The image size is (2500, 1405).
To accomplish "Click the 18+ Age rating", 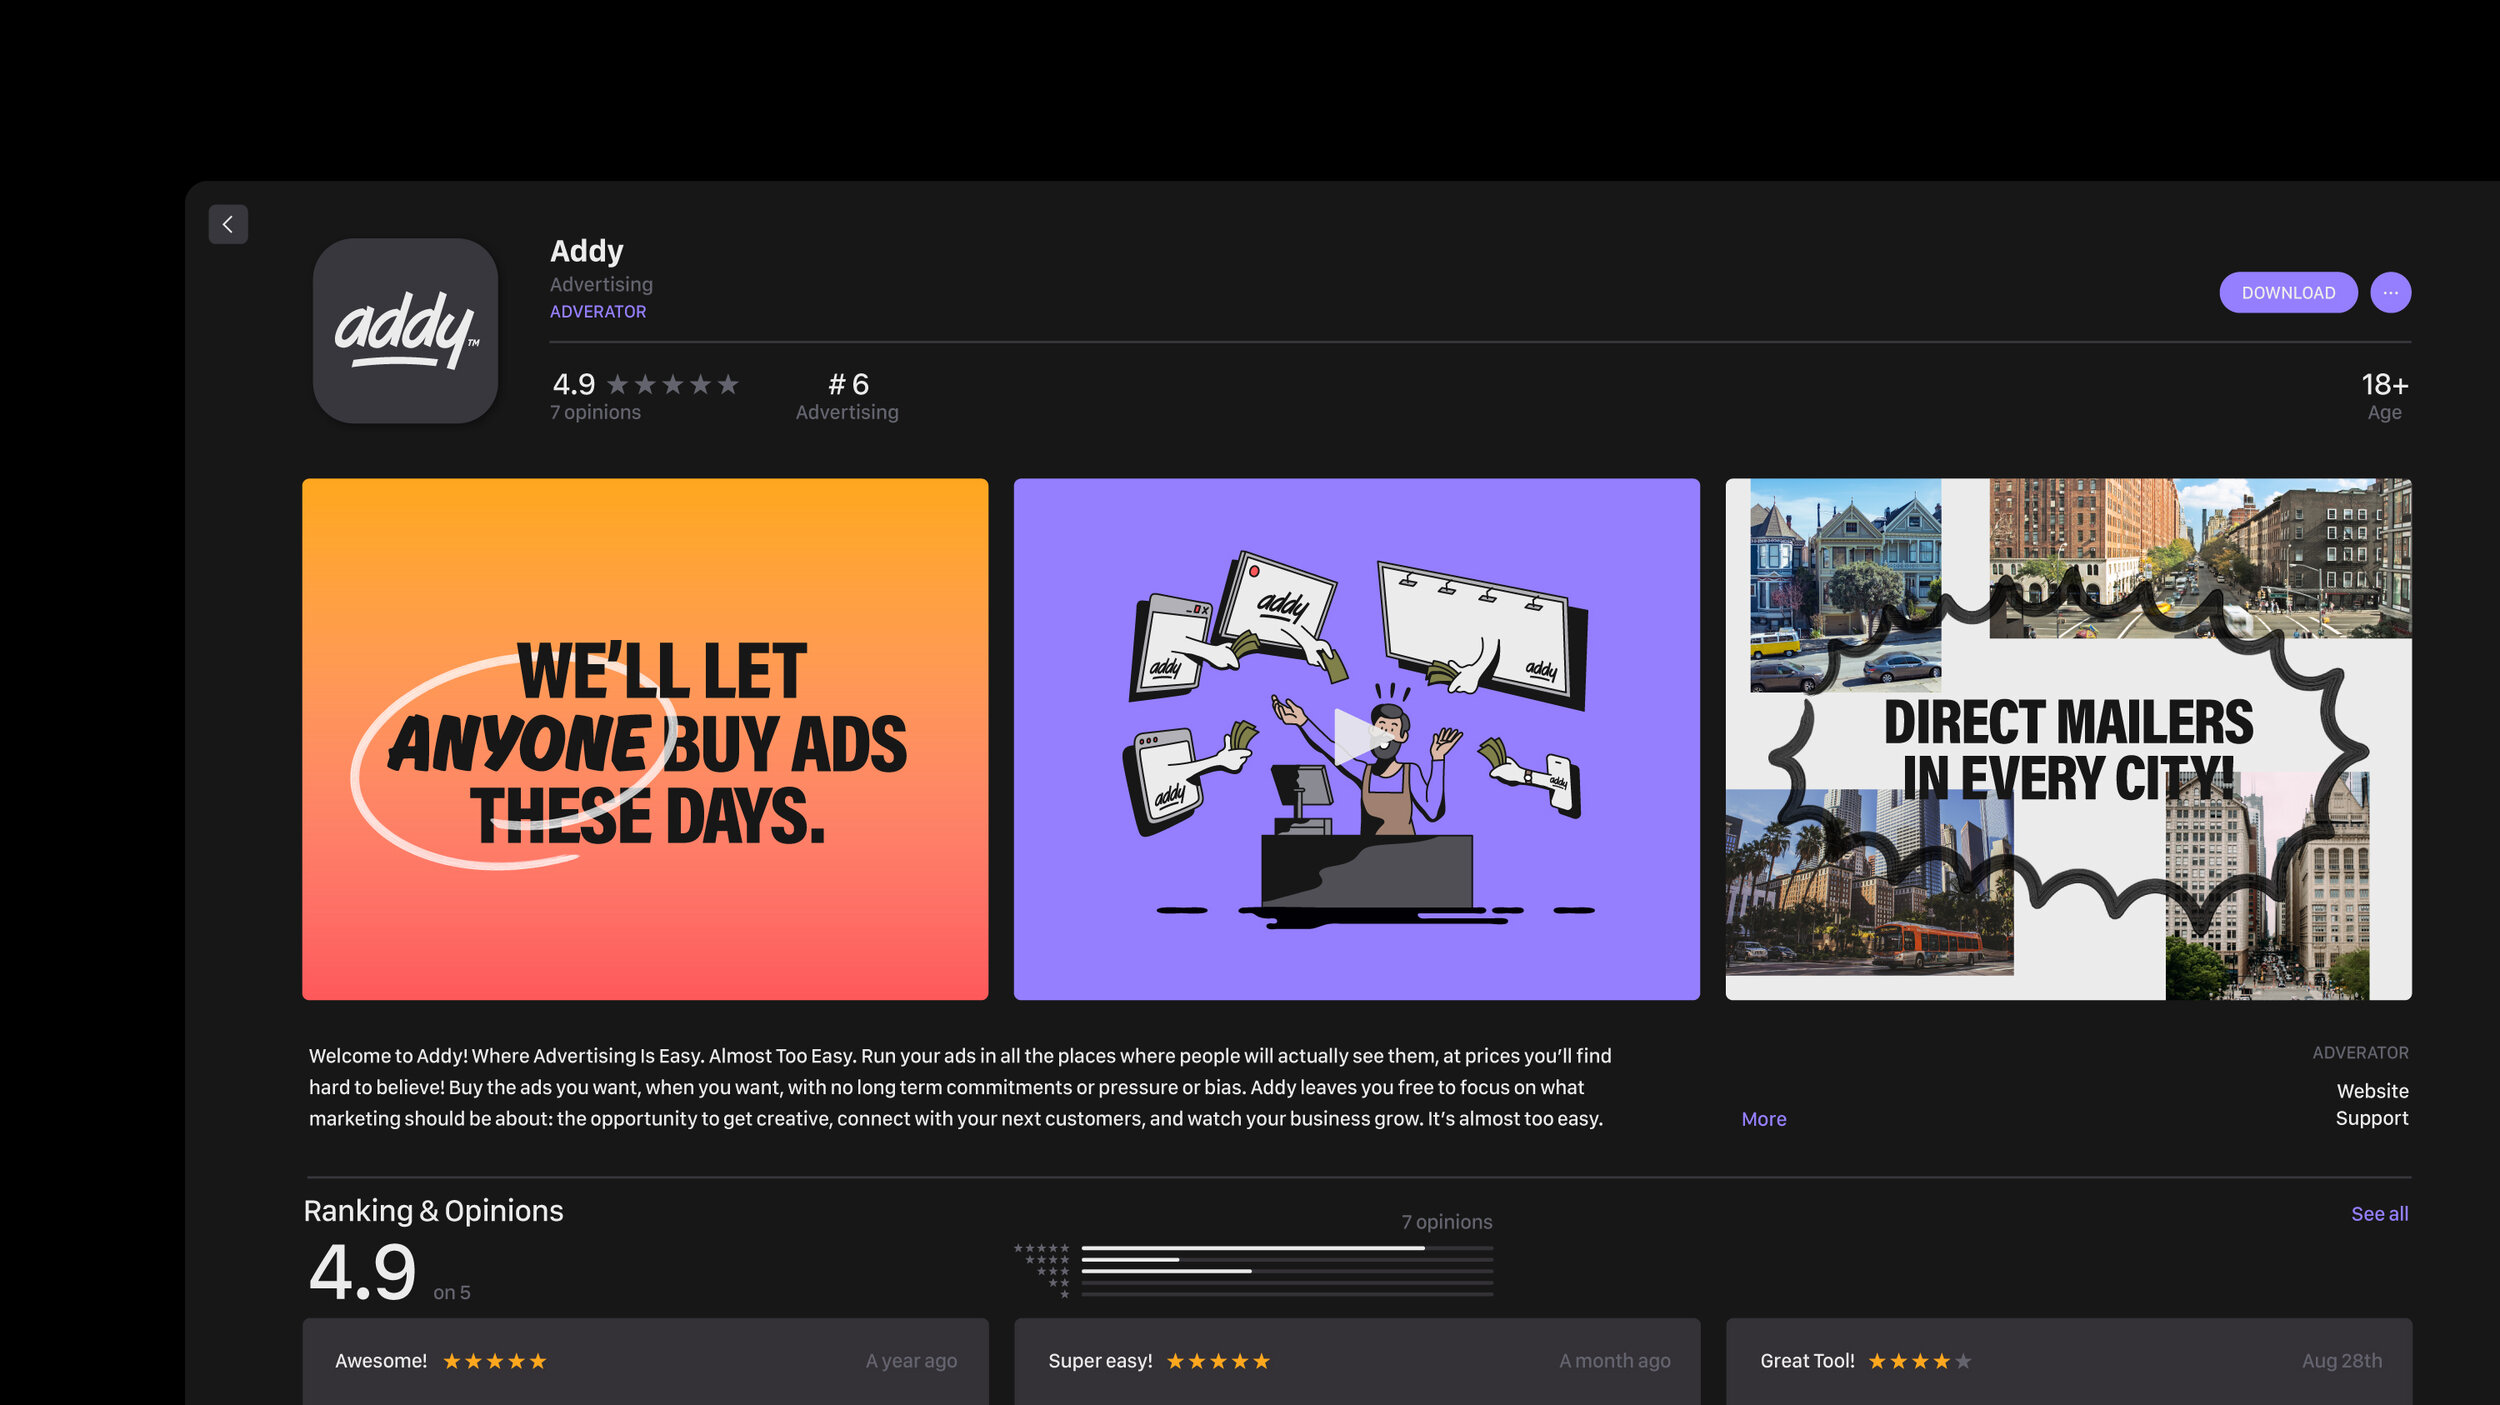I will (2384, 397).
